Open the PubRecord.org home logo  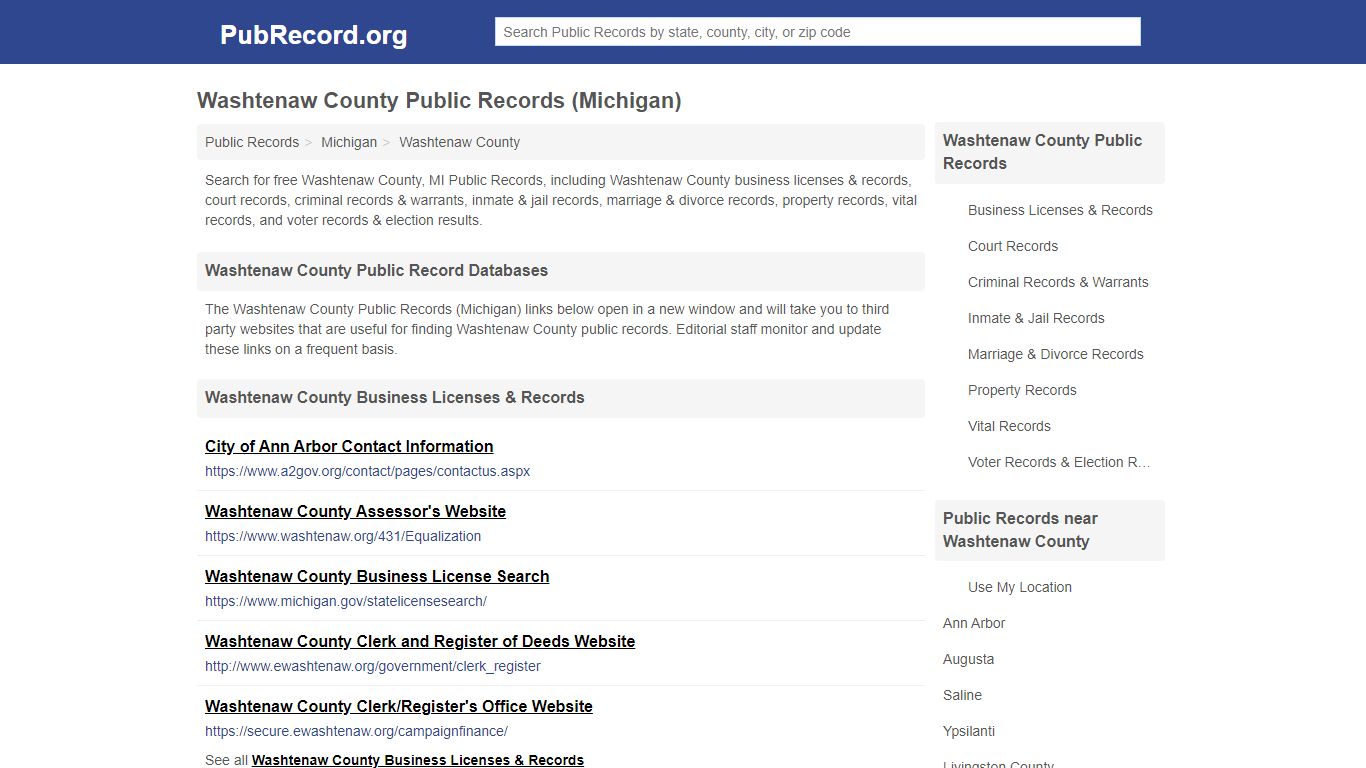point(313,35)
